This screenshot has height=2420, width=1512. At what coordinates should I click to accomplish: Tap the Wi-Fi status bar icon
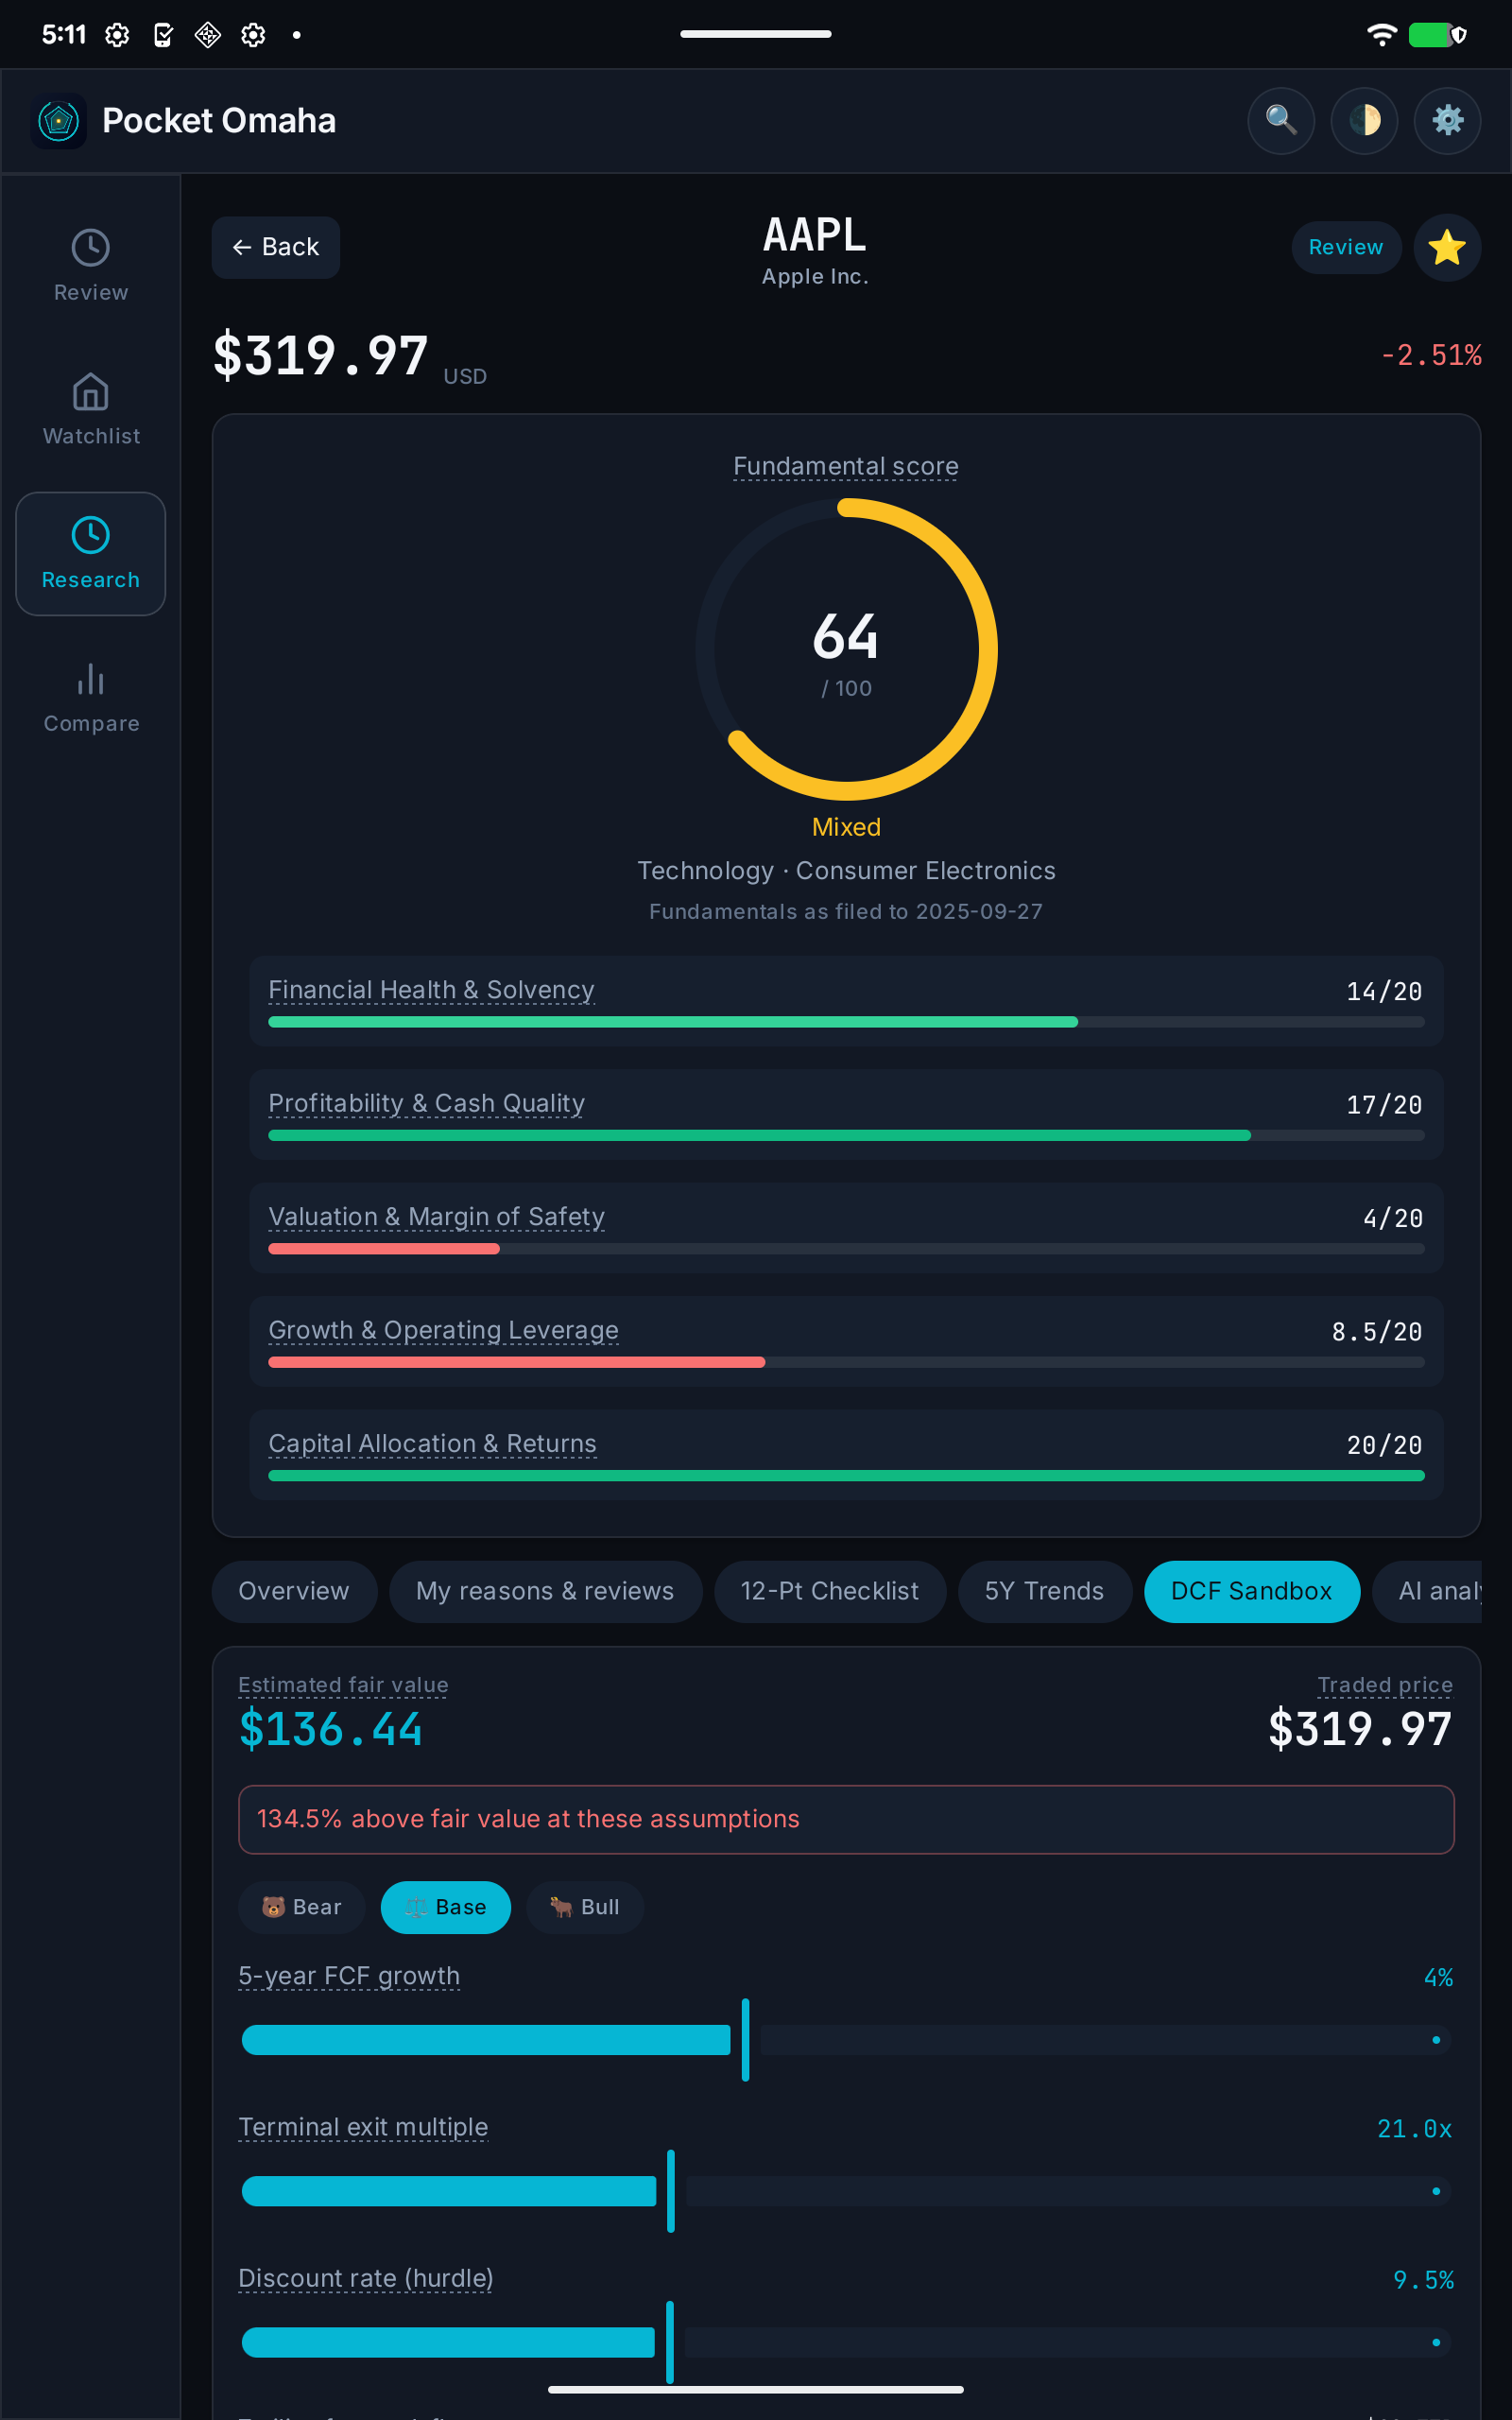[x=1381, y=35]
